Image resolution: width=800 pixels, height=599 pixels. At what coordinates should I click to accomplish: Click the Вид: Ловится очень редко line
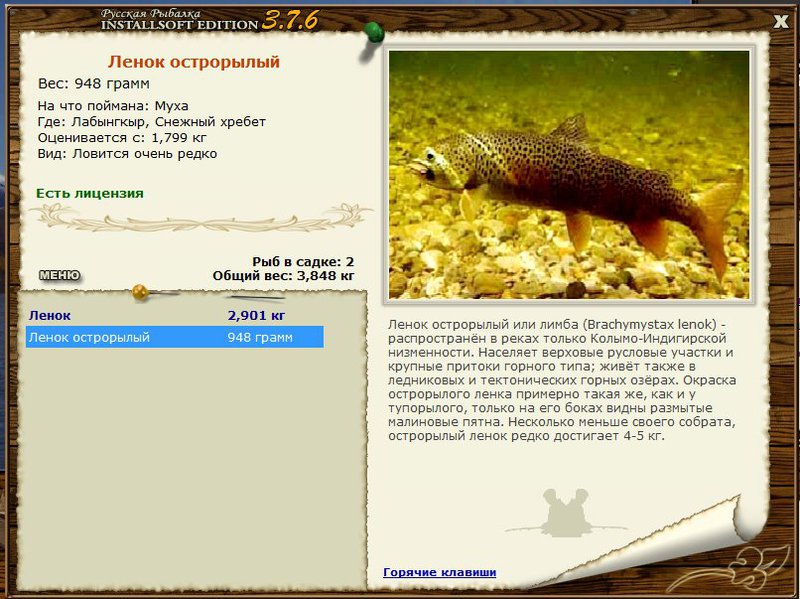(127, 154)
